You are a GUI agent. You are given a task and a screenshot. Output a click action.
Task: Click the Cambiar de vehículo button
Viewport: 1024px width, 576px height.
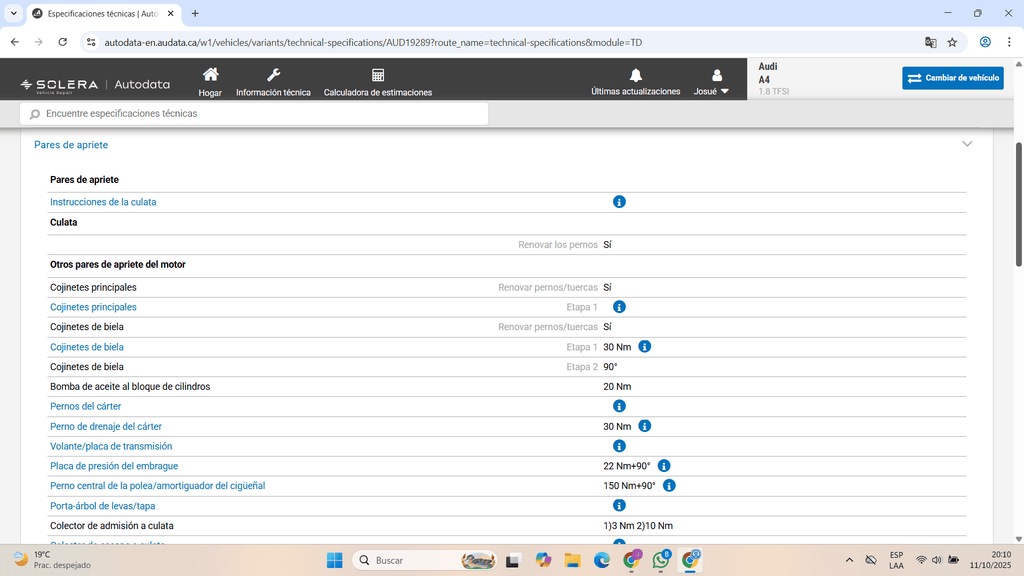click(x=952, y=78)
